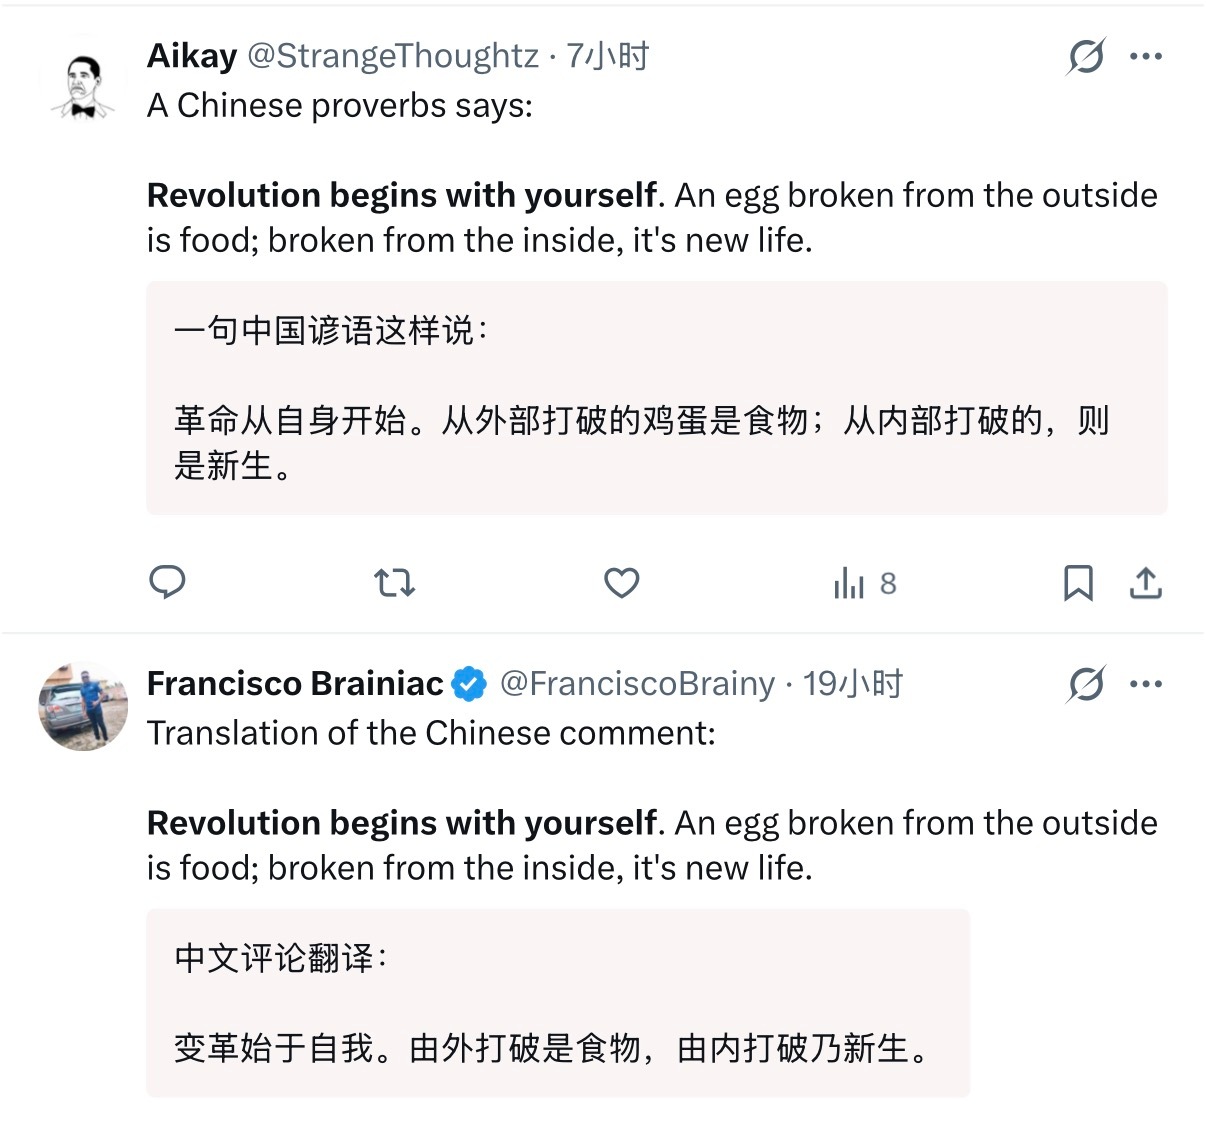Reply to Aikay's proverb post
Image resolution: width=1206 pixels, height=1140 pixels.
[167, 582]
